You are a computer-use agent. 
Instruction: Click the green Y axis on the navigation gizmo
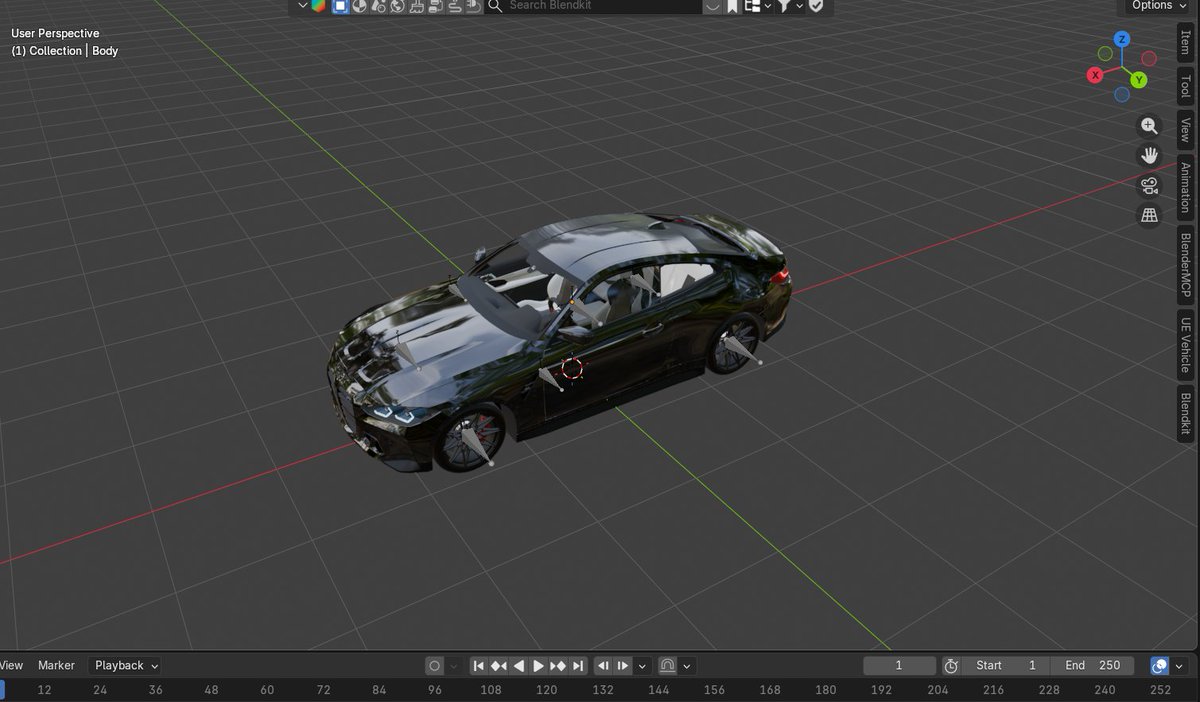(1139, 80)
